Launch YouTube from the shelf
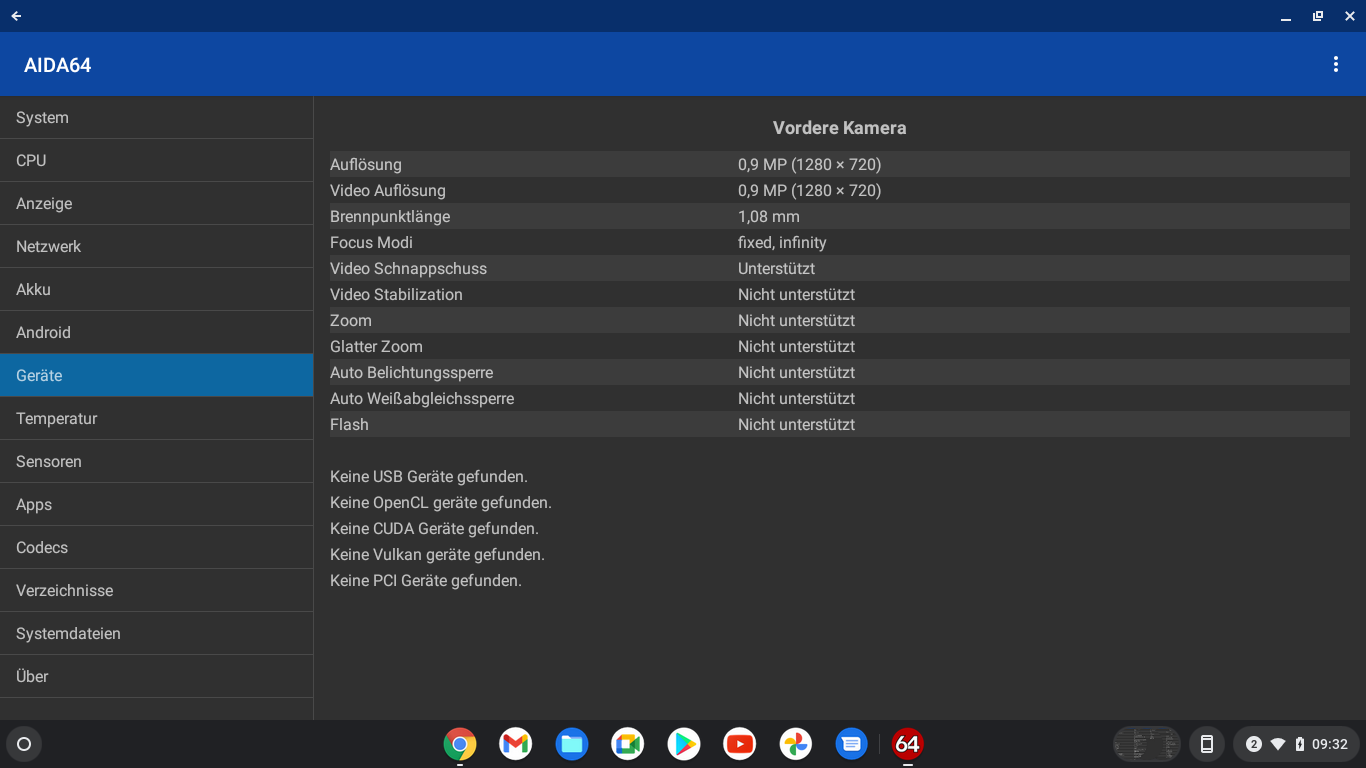 (x=740, y=744)
